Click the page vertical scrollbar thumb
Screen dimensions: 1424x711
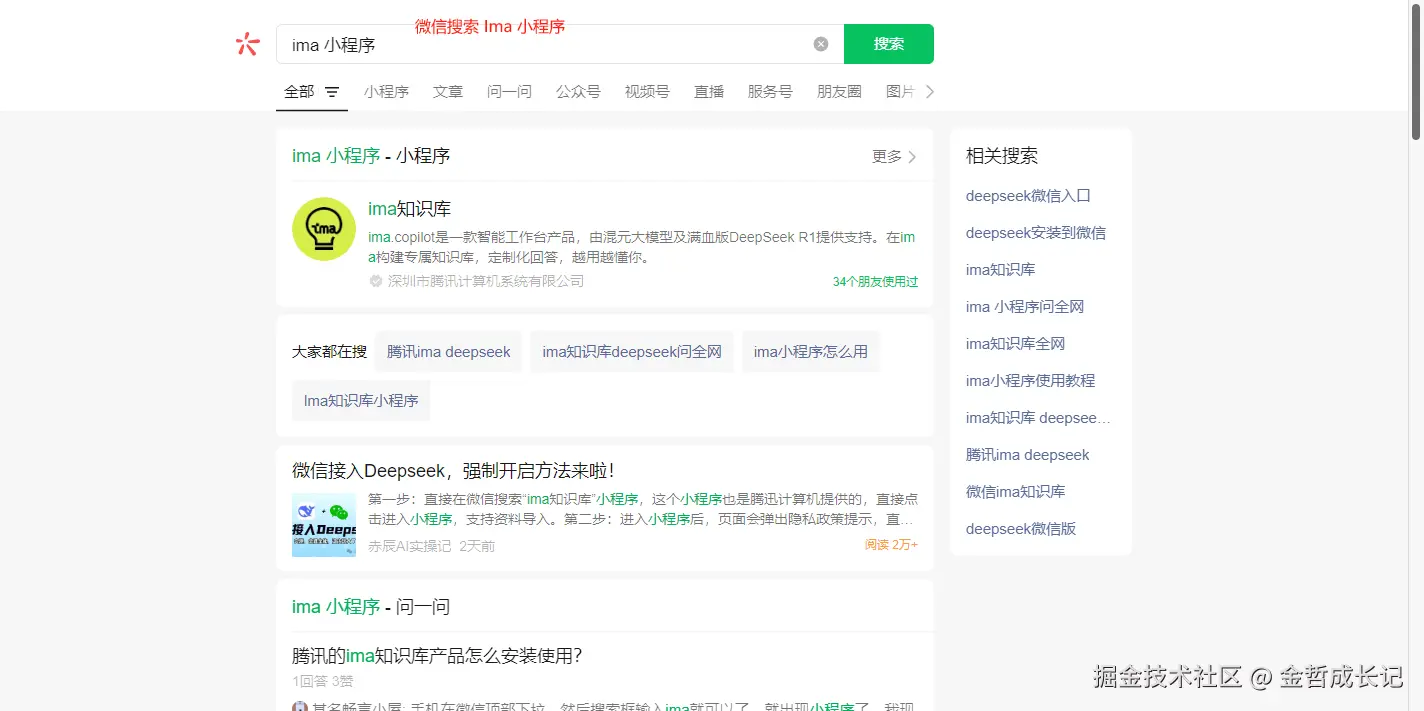tap(1415, 70)
